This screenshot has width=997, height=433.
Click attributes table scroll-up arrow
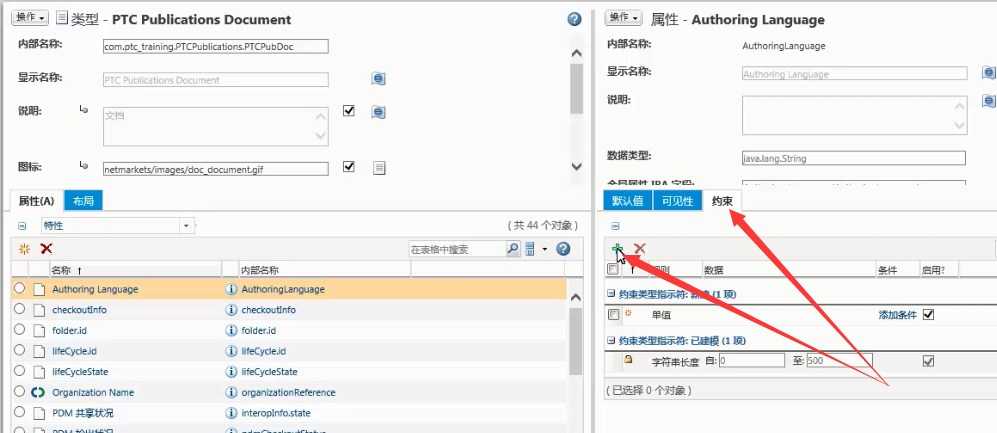click(575, 298)
